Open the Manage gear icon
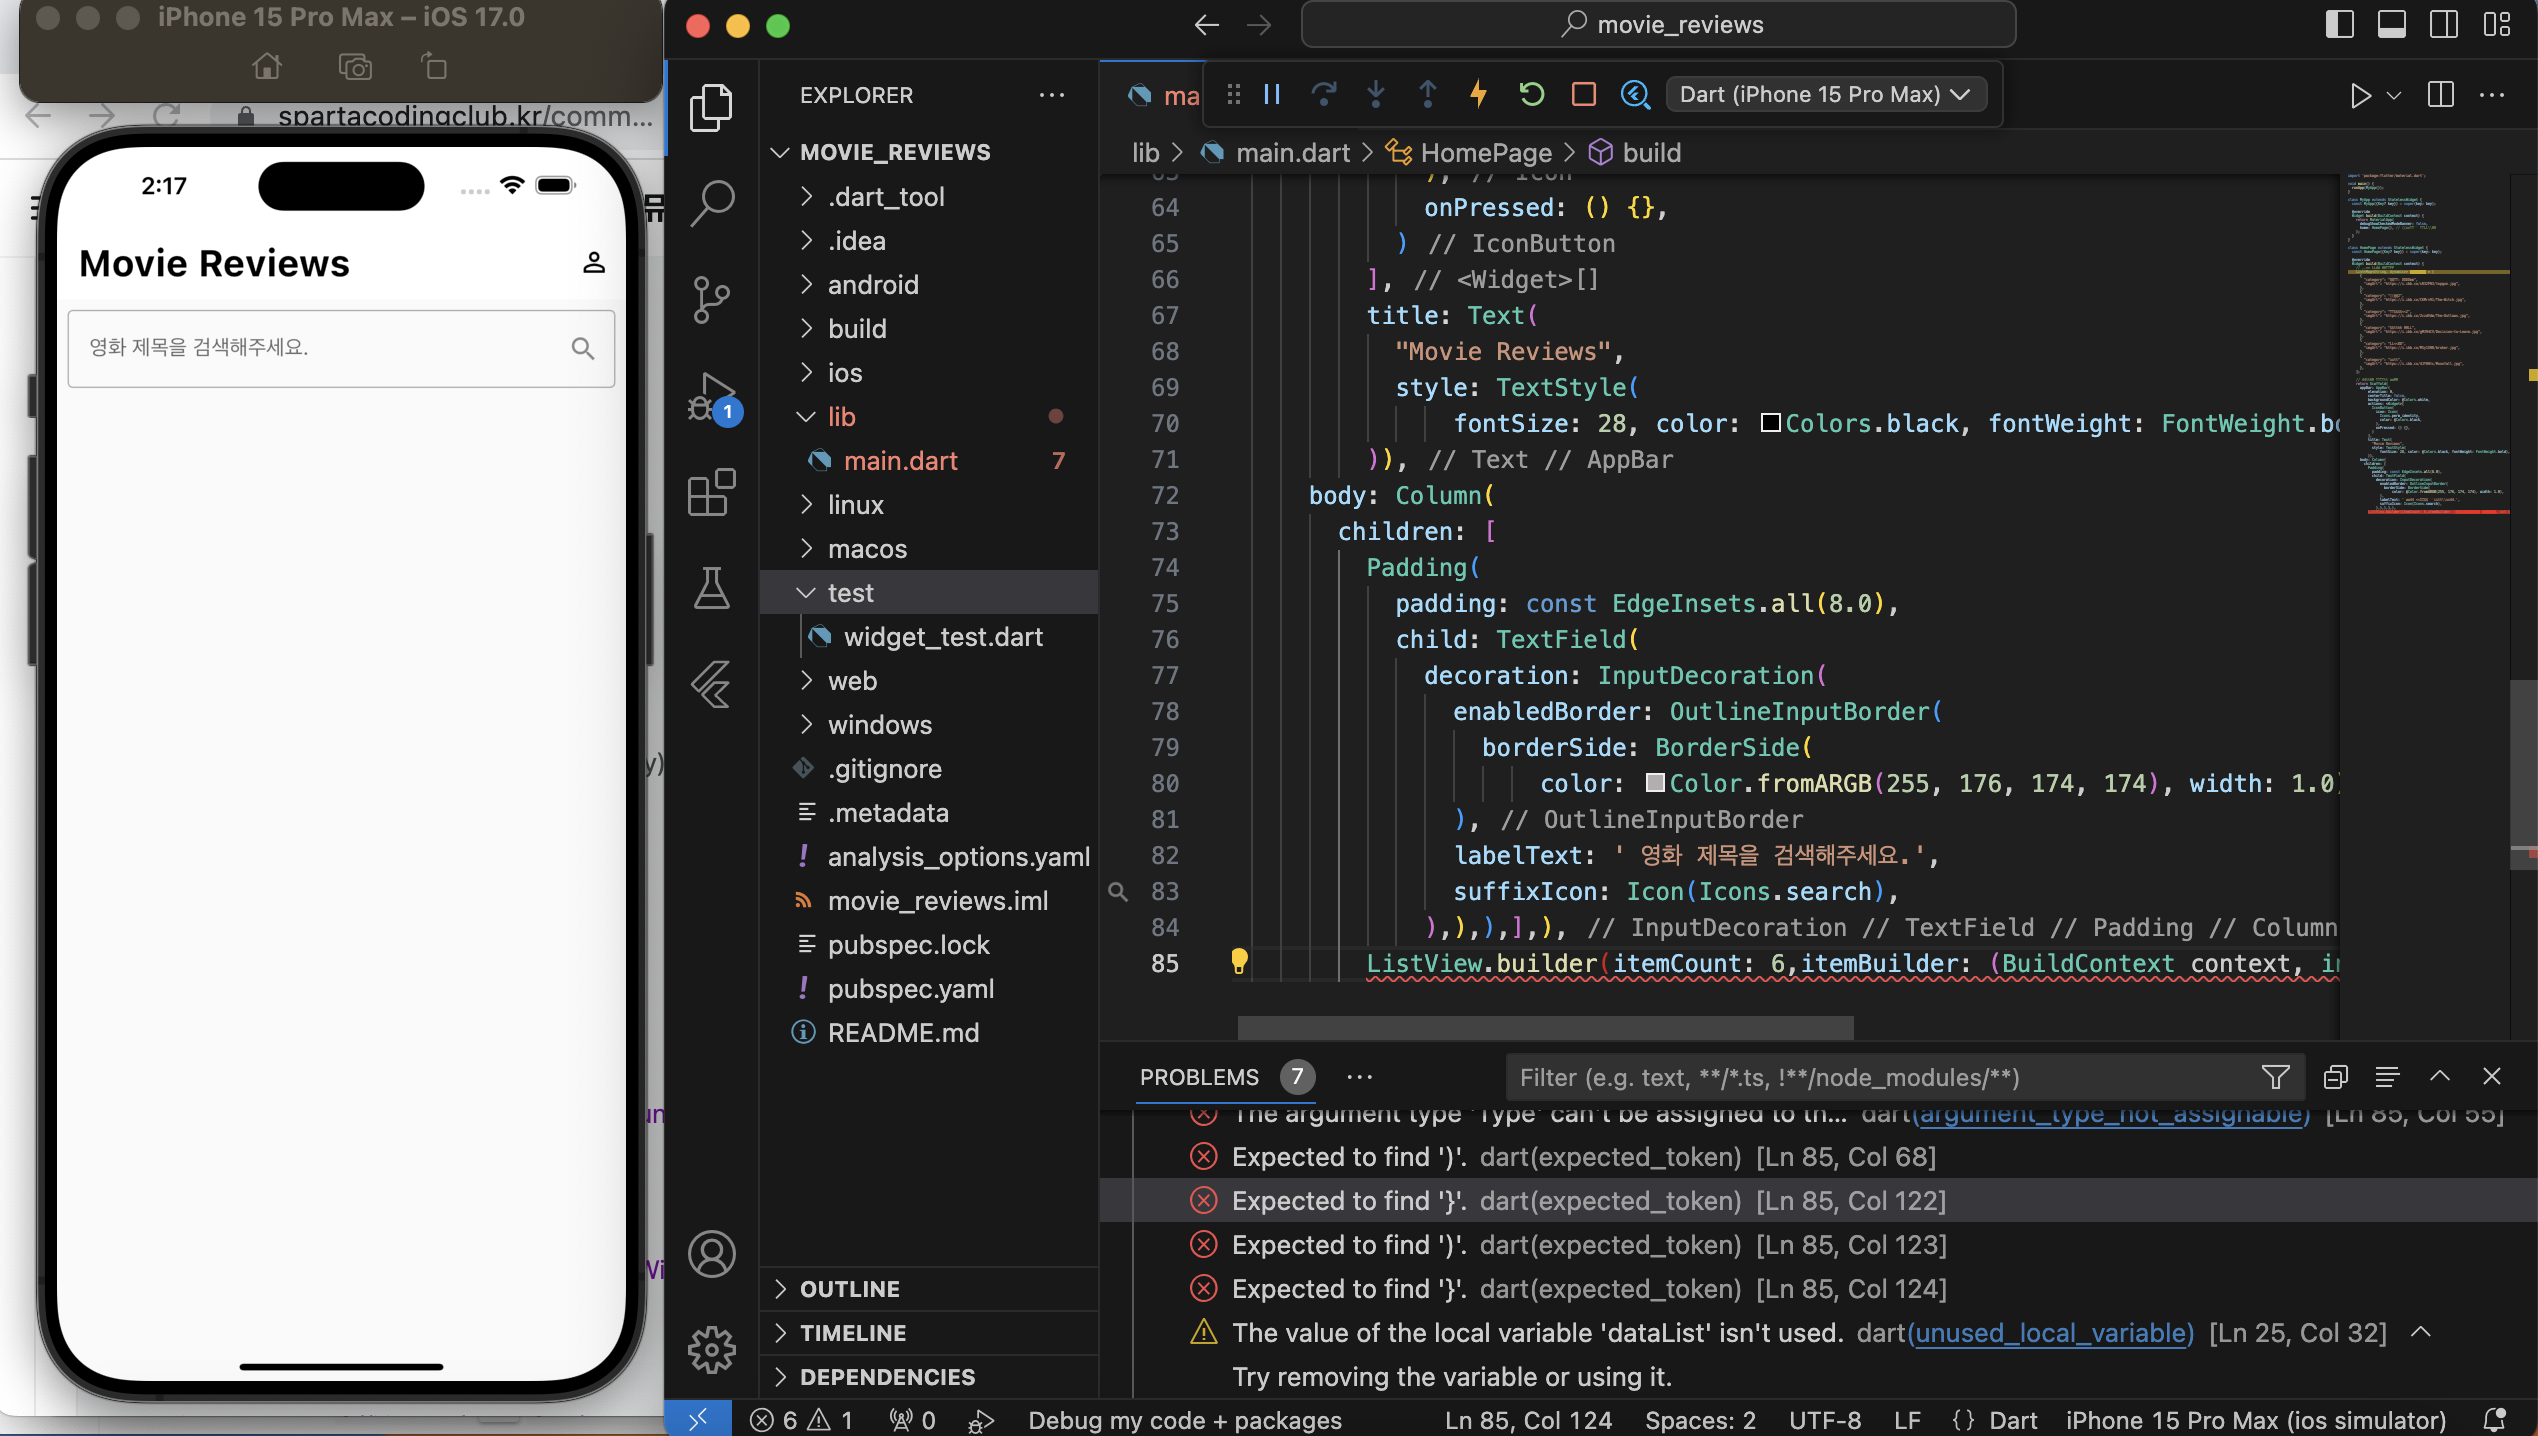 712,1350
